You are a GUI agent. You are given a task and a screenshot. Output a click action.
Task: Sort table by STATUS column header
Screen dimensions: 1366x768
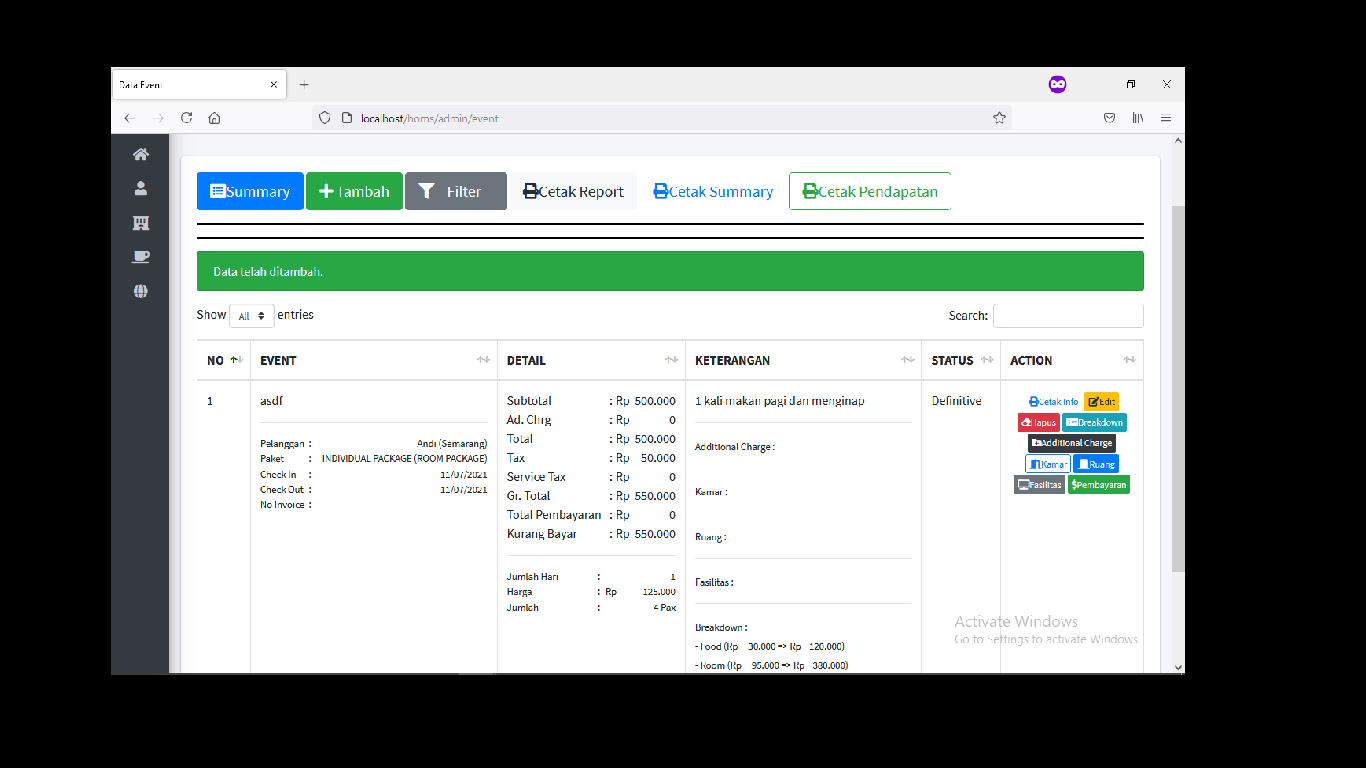pyautogui.click(x=960, y=360)
